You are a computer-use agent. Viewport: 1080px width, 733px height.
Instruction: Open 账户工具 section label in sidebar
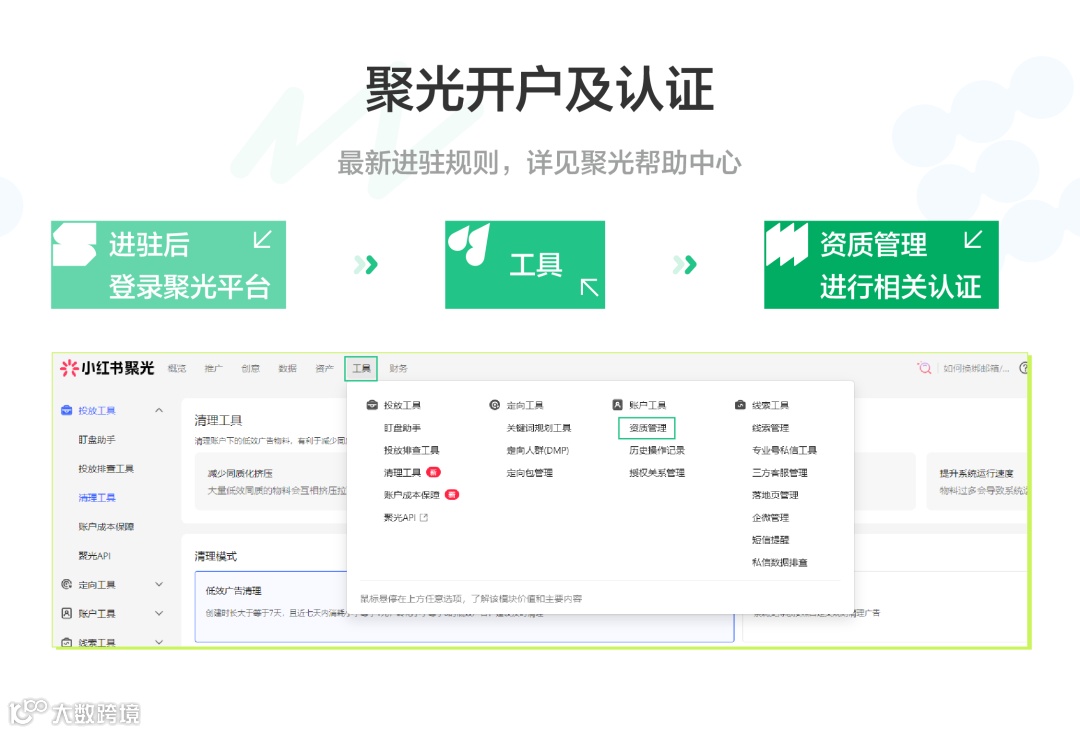point(96,614)
